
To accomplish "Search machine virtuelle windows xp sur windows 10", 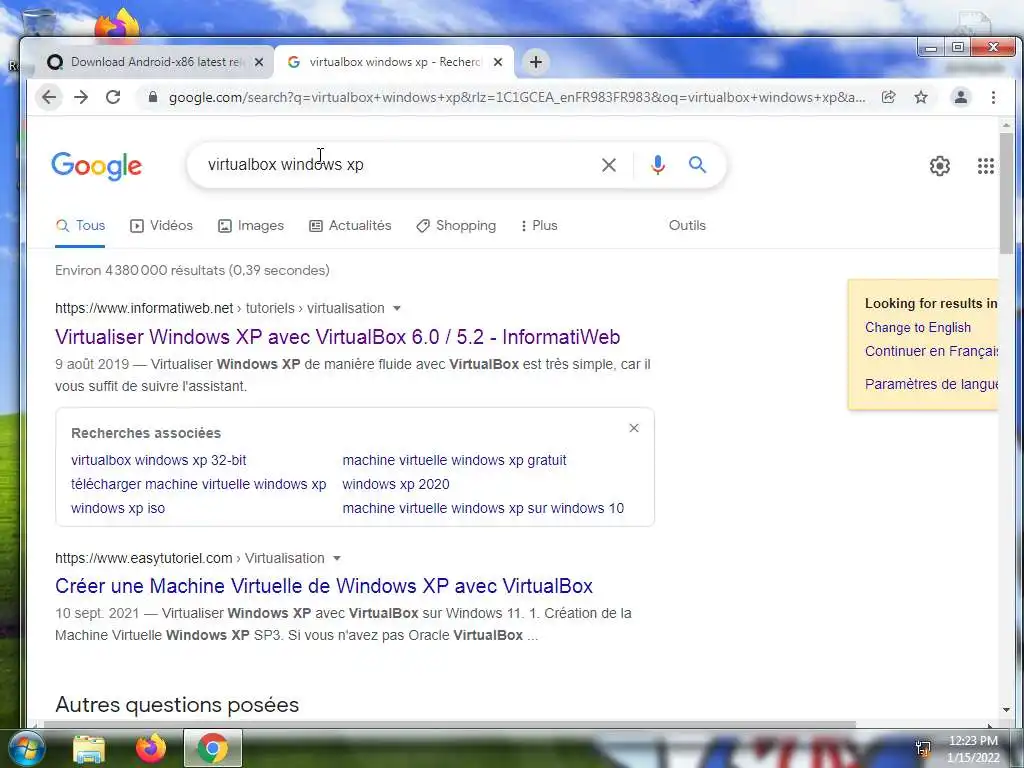I will click(x=483, y=509).
